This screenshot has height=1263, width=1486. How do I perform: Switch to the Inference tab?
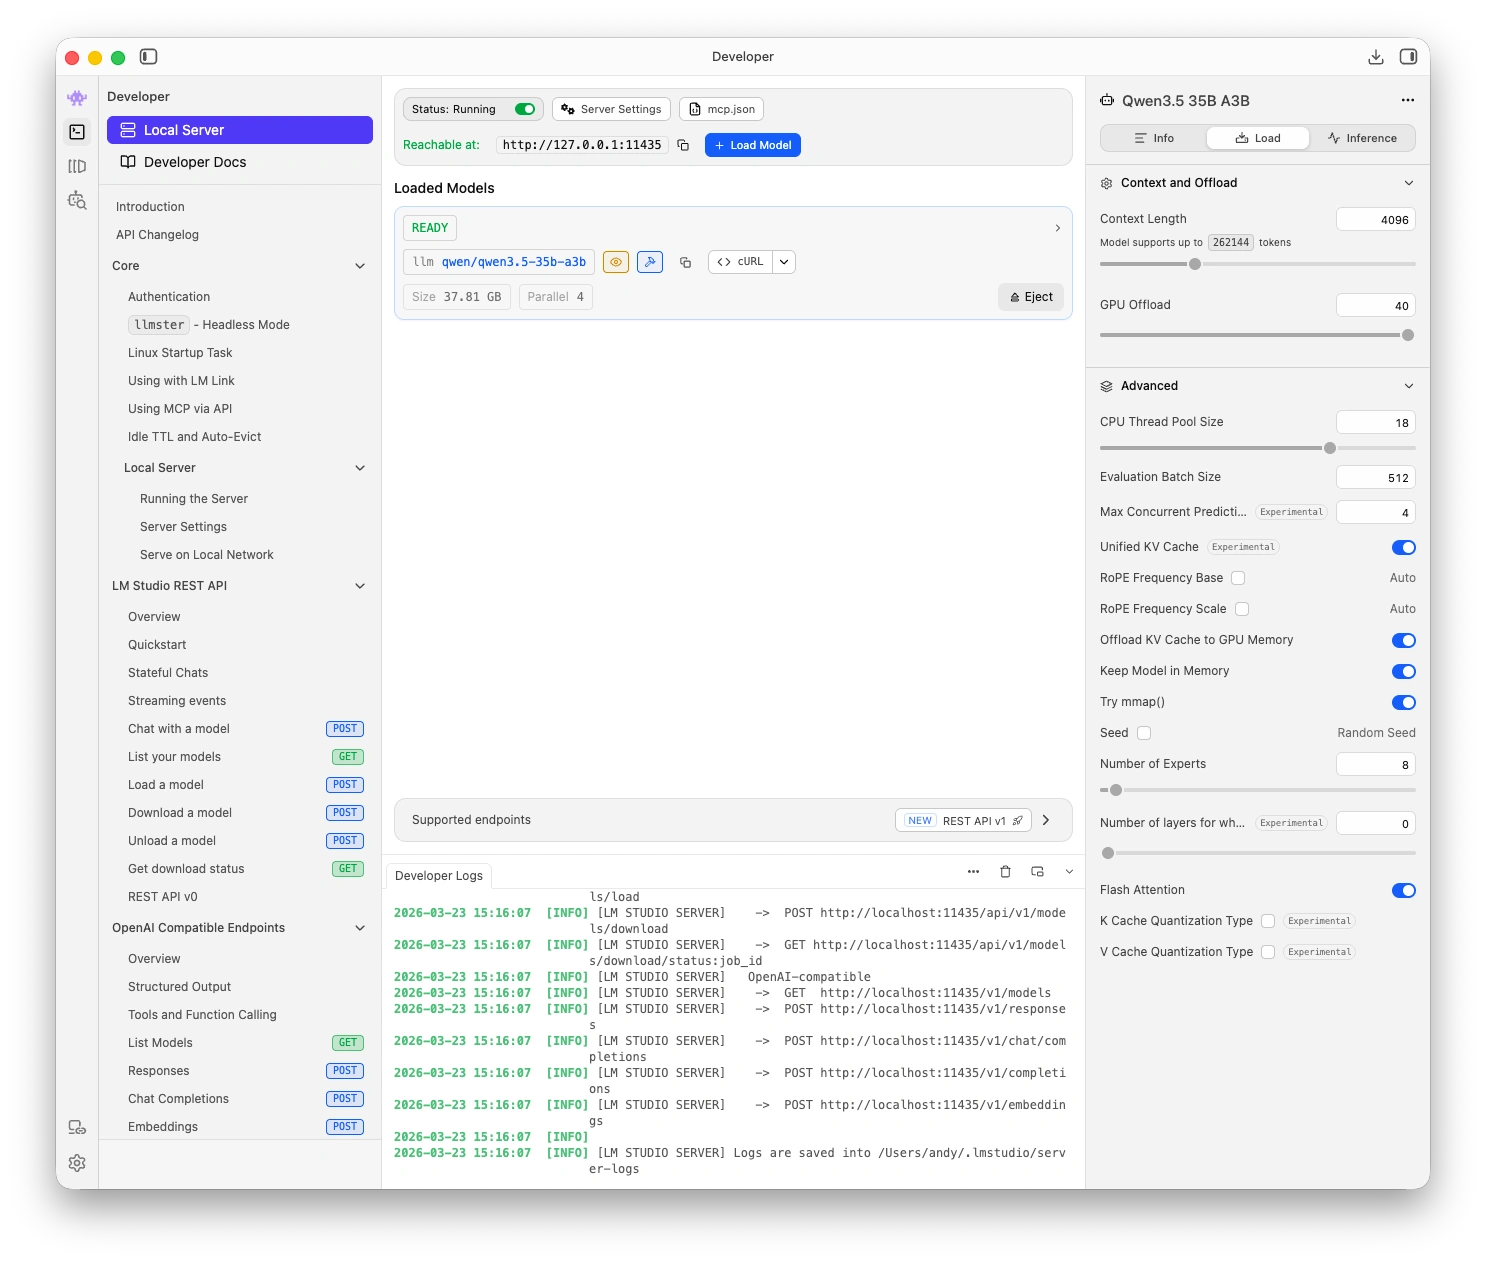(x=1362, y=138)
